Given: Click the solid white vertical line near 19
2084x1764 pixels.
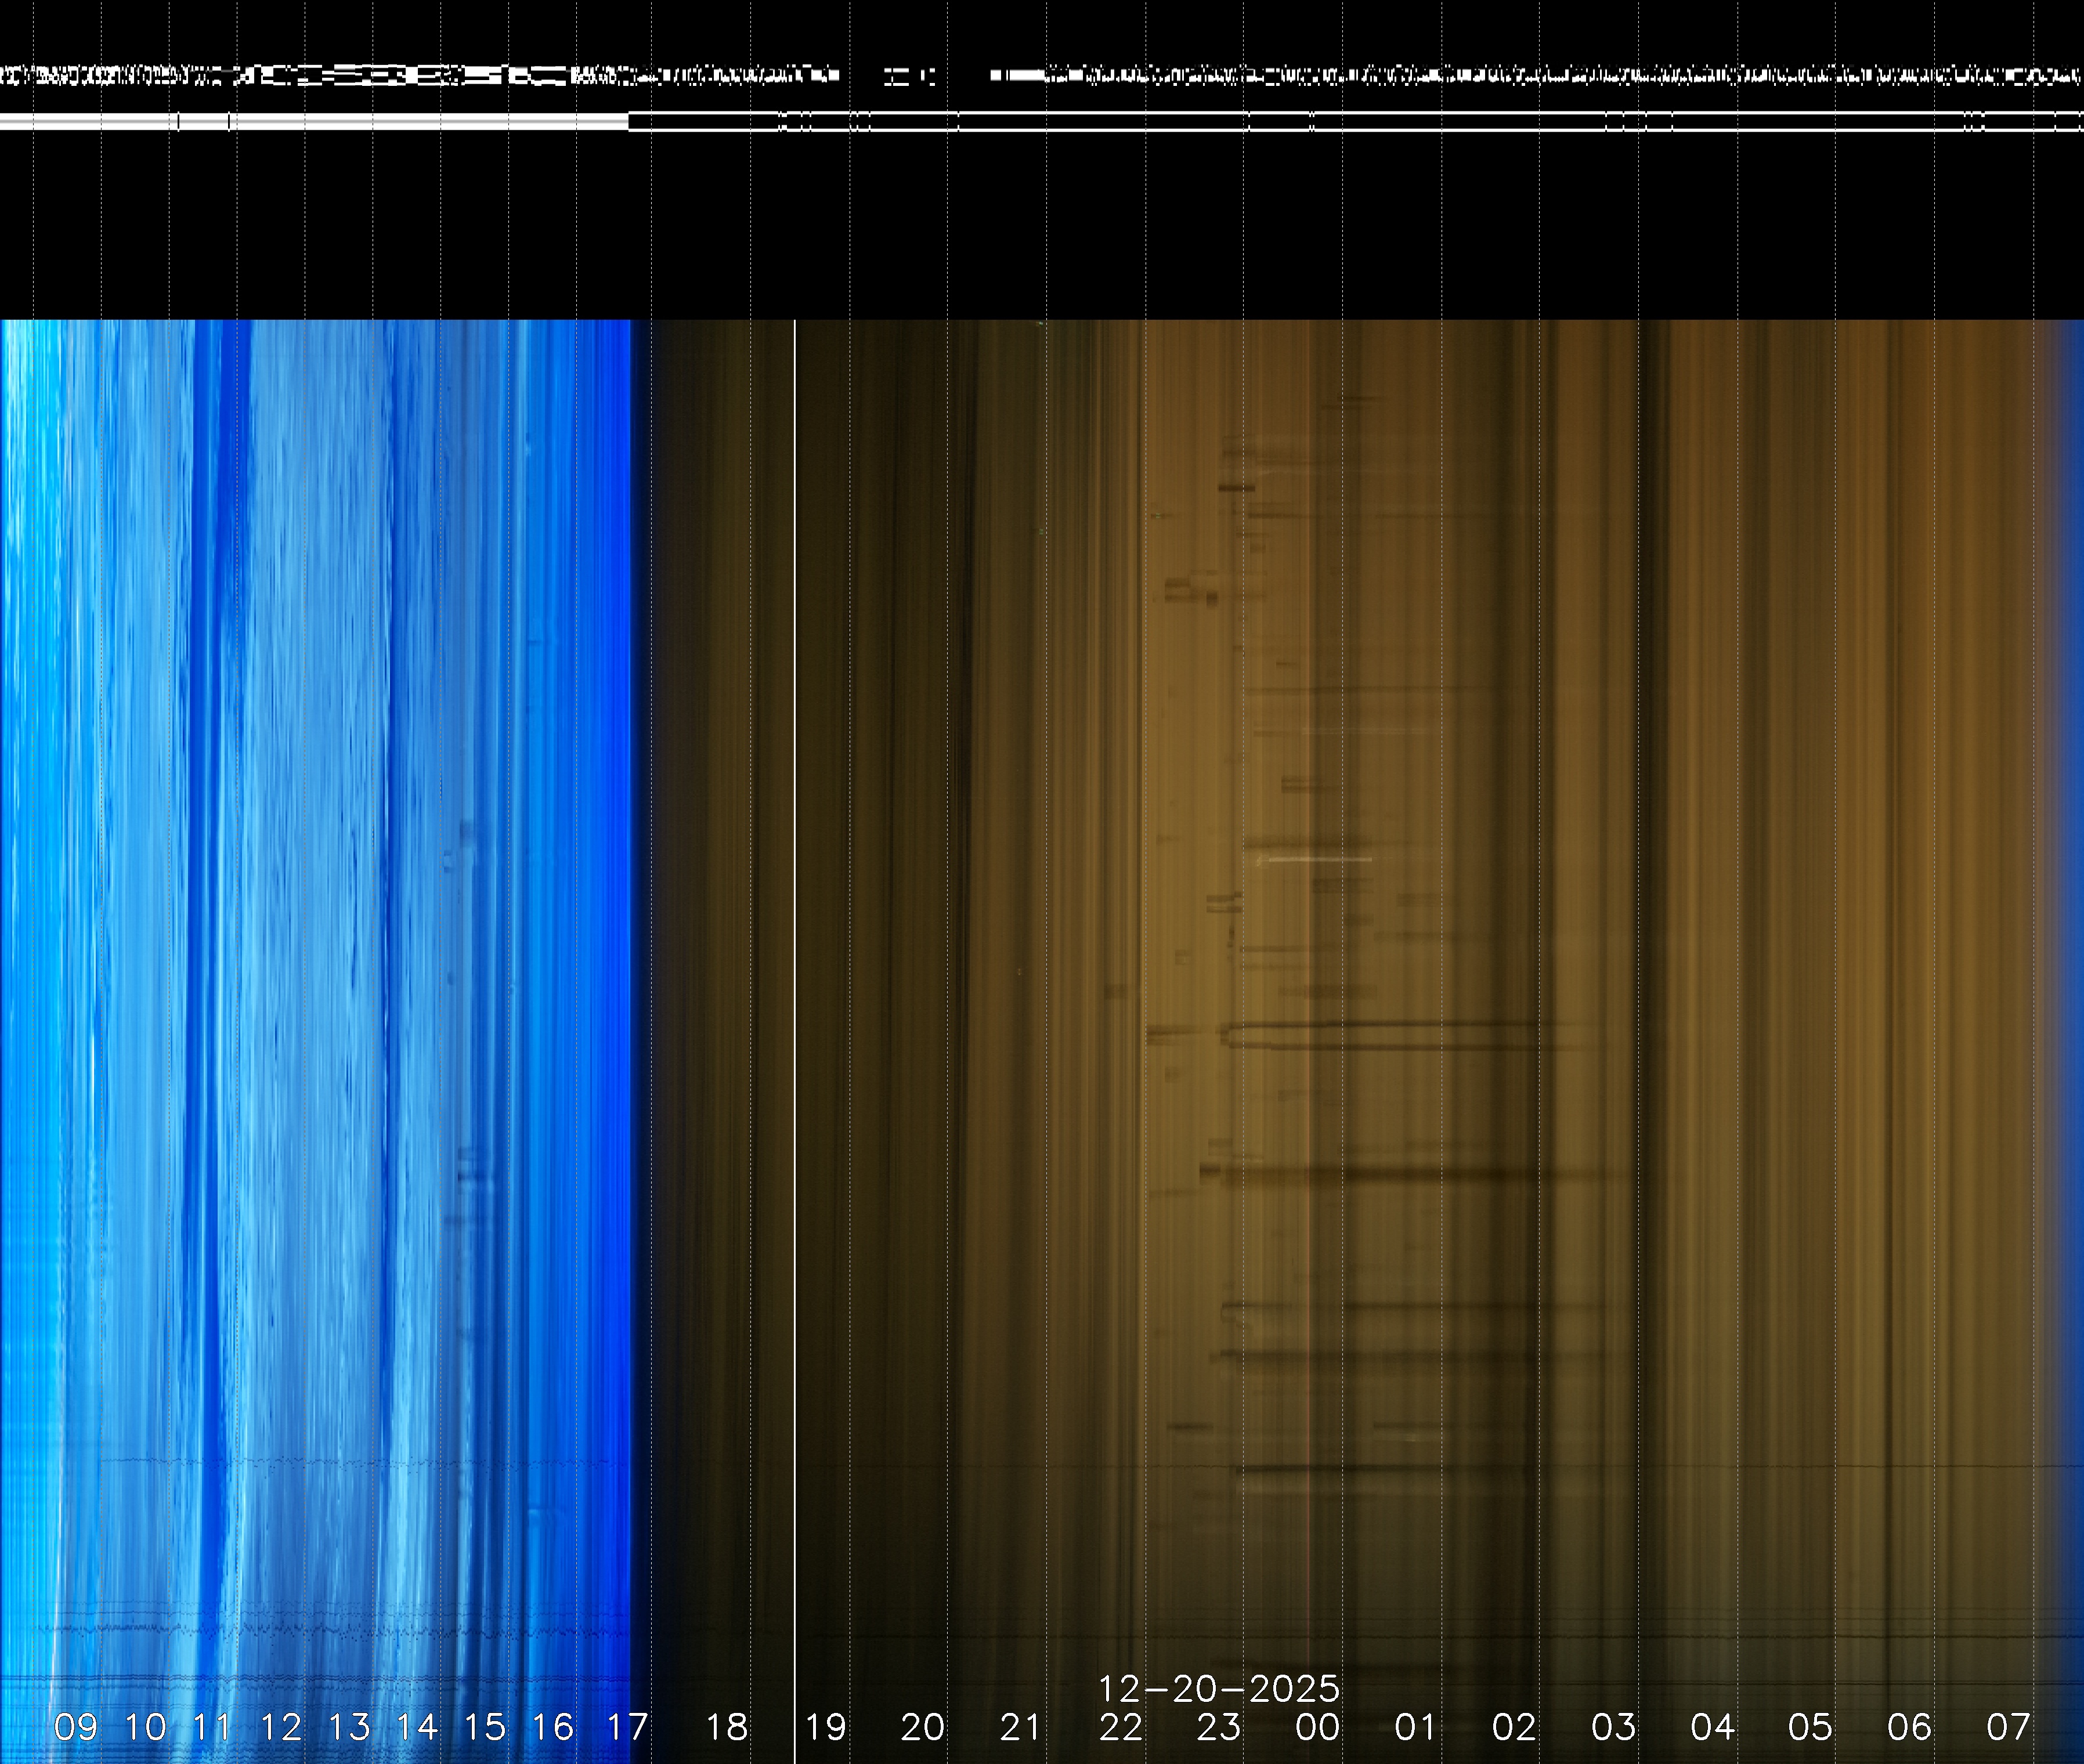Looking at the screenshot, I should (x=795, y=1000).
